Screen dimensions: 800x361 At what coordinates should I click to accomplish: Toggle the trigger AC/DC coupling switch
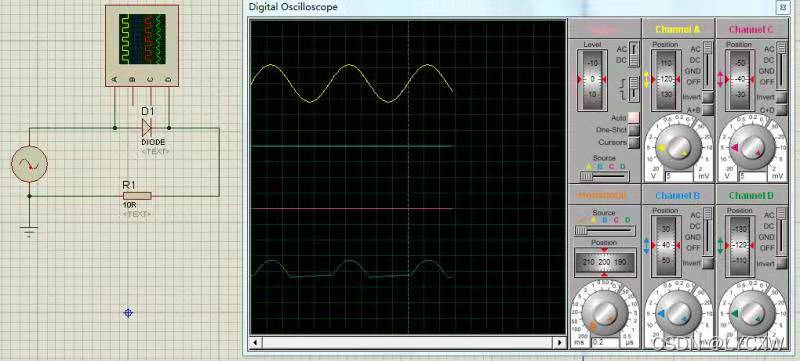[633, 54]
